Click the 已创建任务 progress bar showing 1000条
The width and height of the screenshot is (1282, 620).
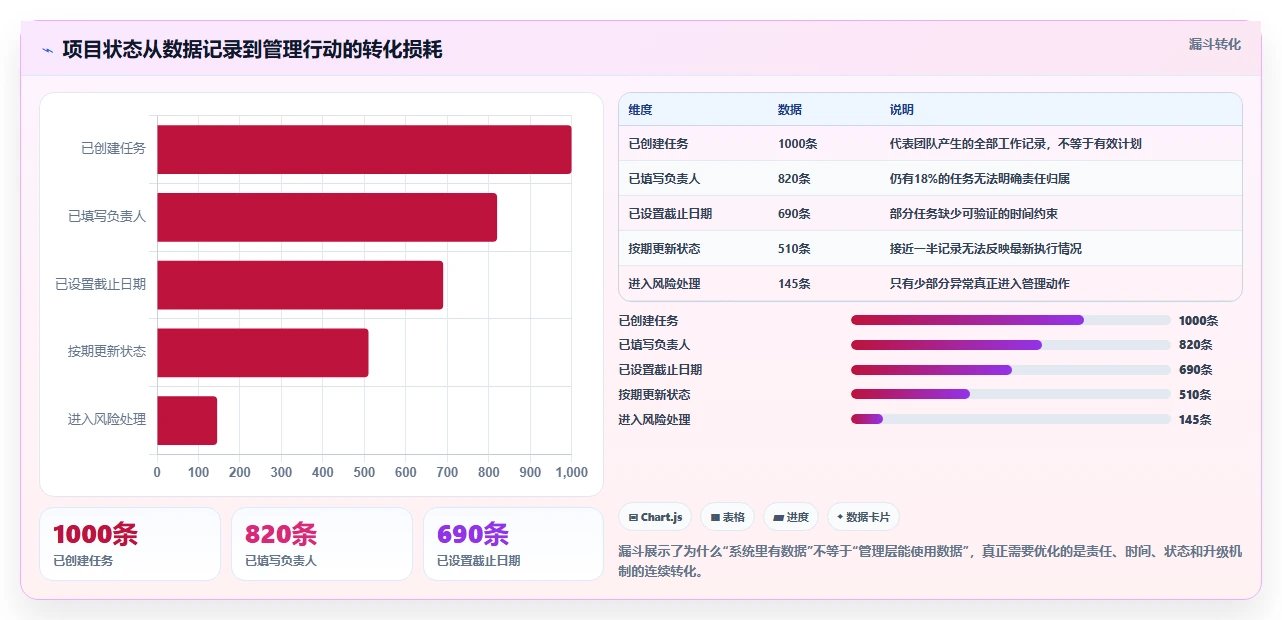pyautogui.click(x=1010, y=320)
